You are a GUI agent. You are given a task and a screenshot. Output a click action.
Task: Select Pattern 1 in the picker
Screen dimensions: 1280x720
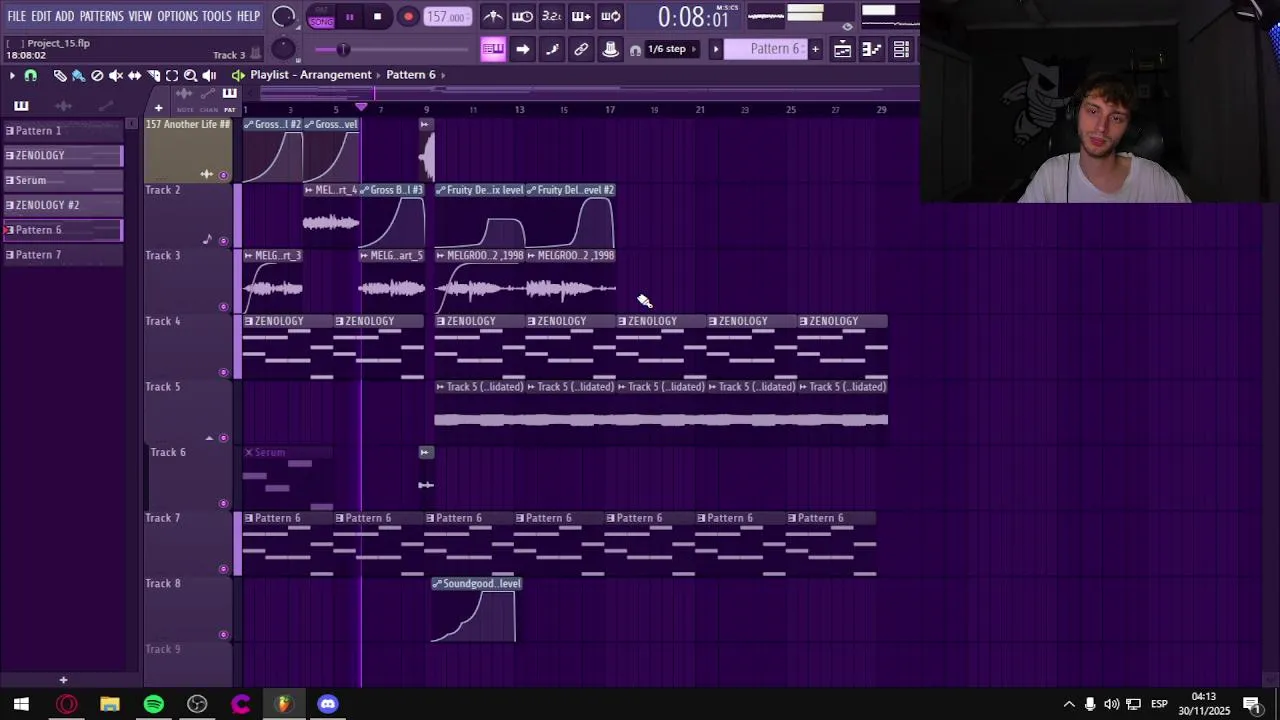[63, 131]
